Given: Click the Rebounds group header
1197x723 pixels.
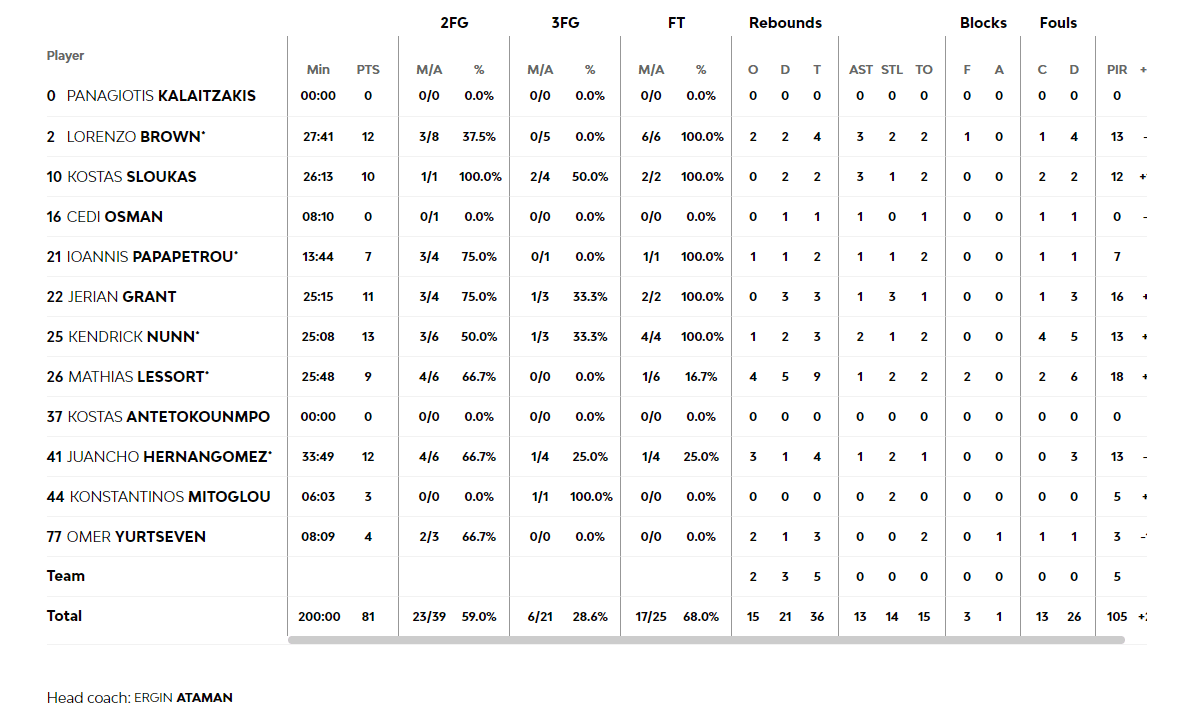Looking at the screenshot, I should coord(784,23).
